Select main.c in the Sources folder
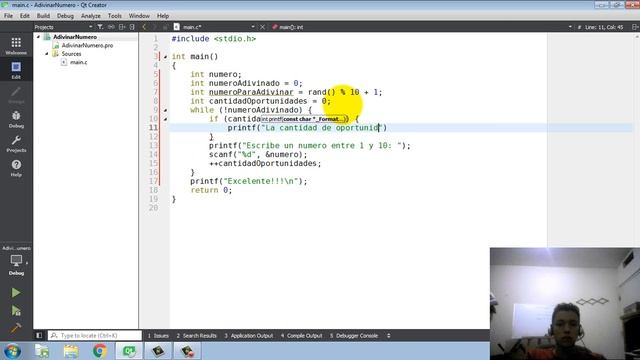Screen dimensions: 640x360 point(78,62)
